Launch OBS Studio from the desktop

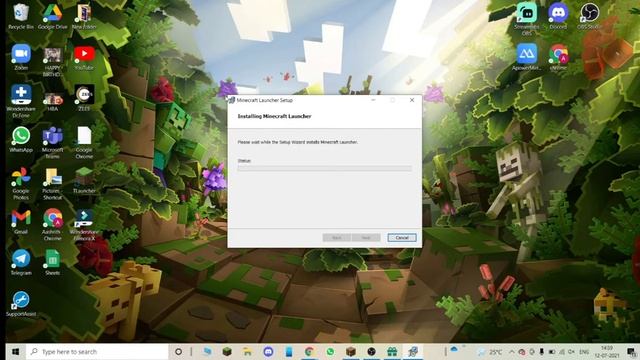(589, 16)
